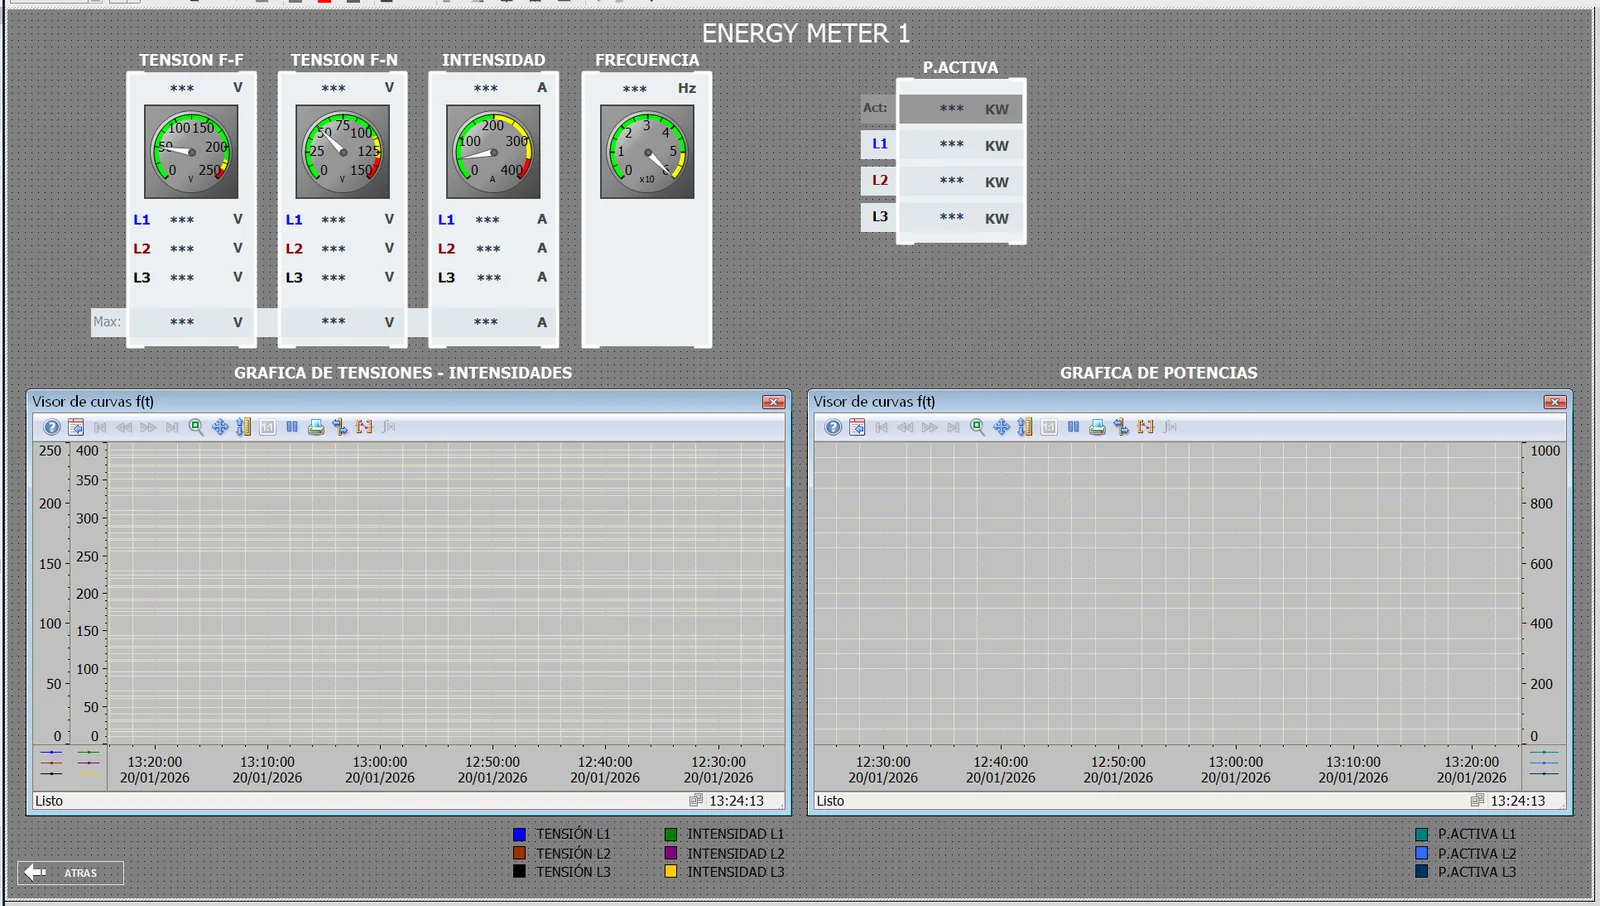Open configuration dialog in tensiones-intensidades curve viewer

tap(76, 427)
